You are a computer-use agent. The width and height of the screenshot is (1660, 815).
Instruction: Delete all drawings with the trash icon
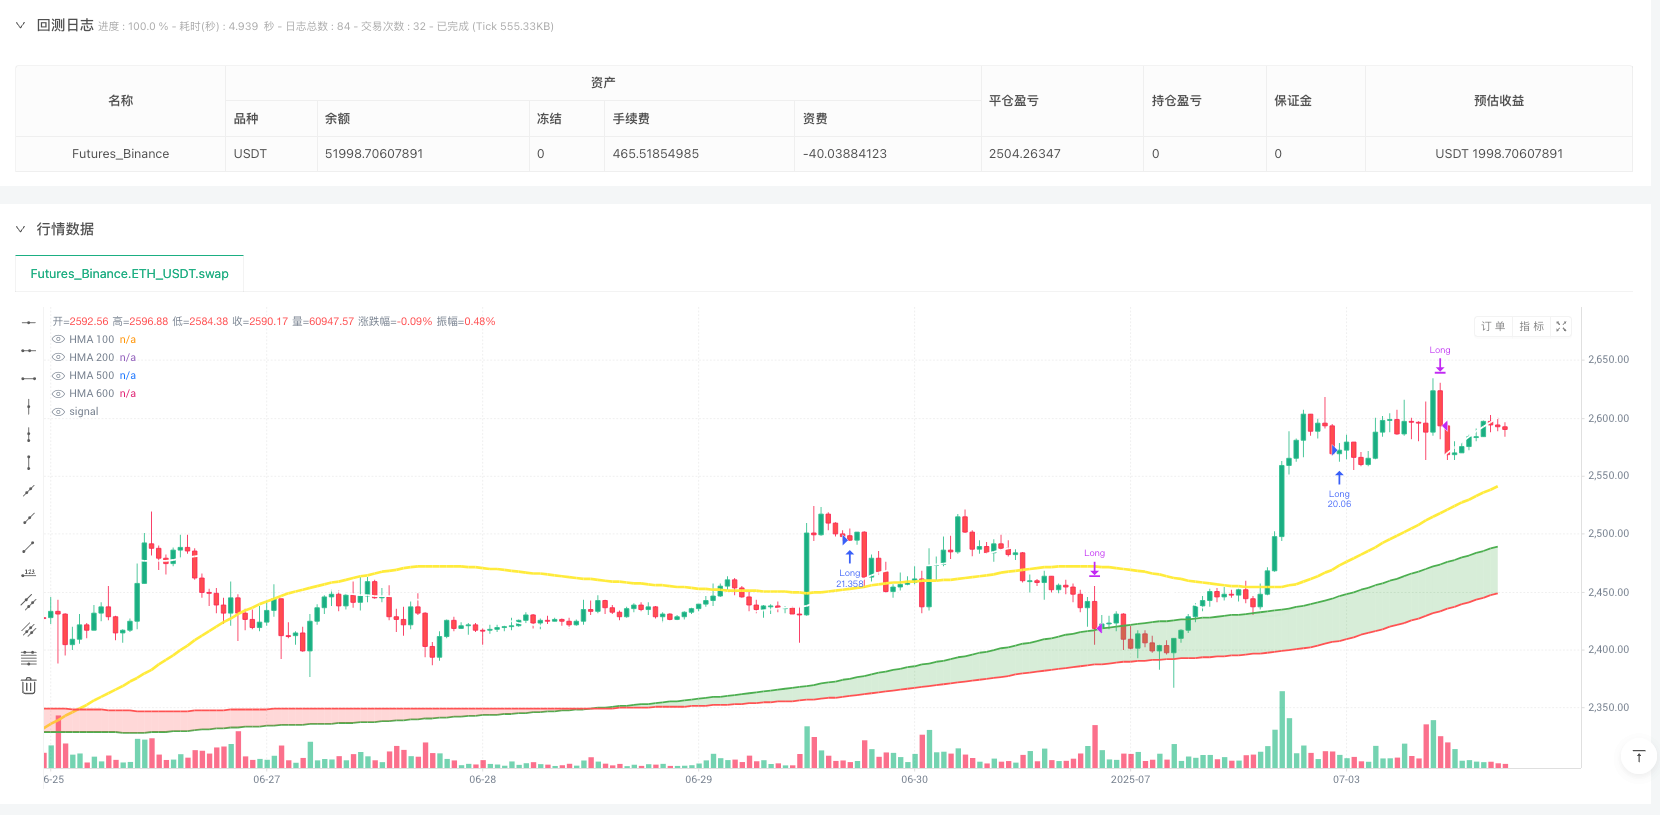(x=29, y=686)
